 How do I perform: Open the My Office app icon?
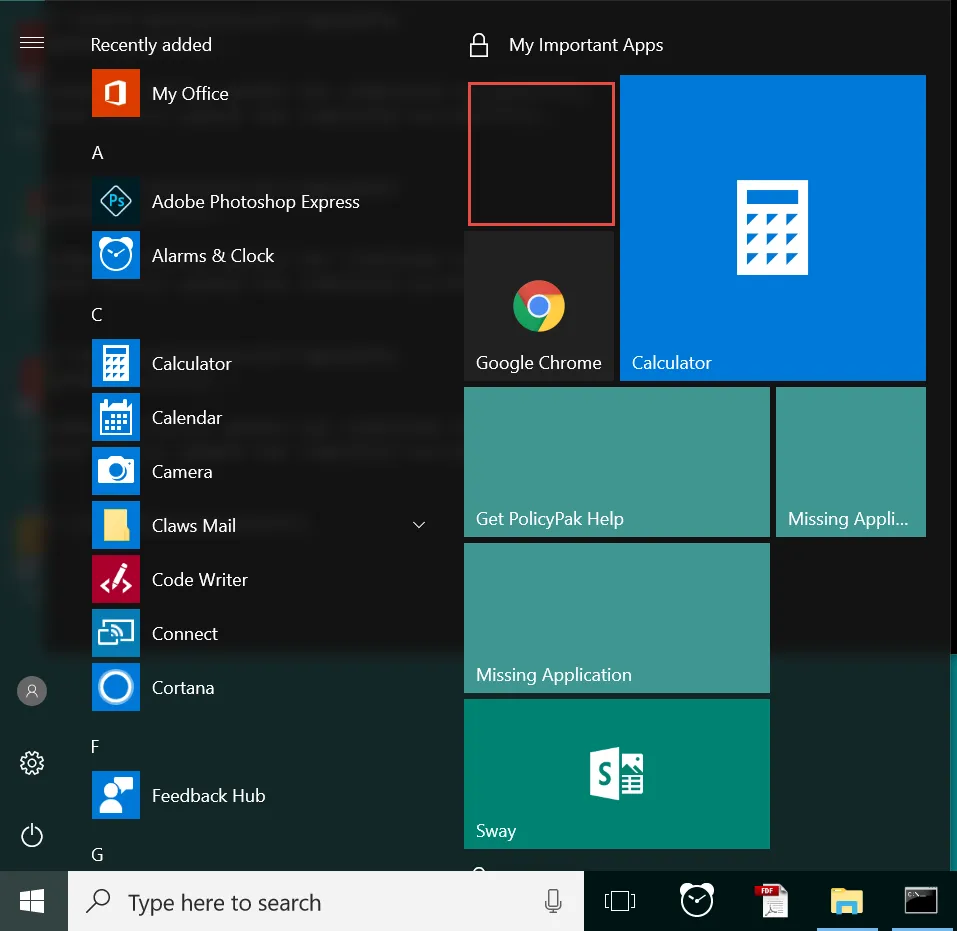click(x=115, y=93)
